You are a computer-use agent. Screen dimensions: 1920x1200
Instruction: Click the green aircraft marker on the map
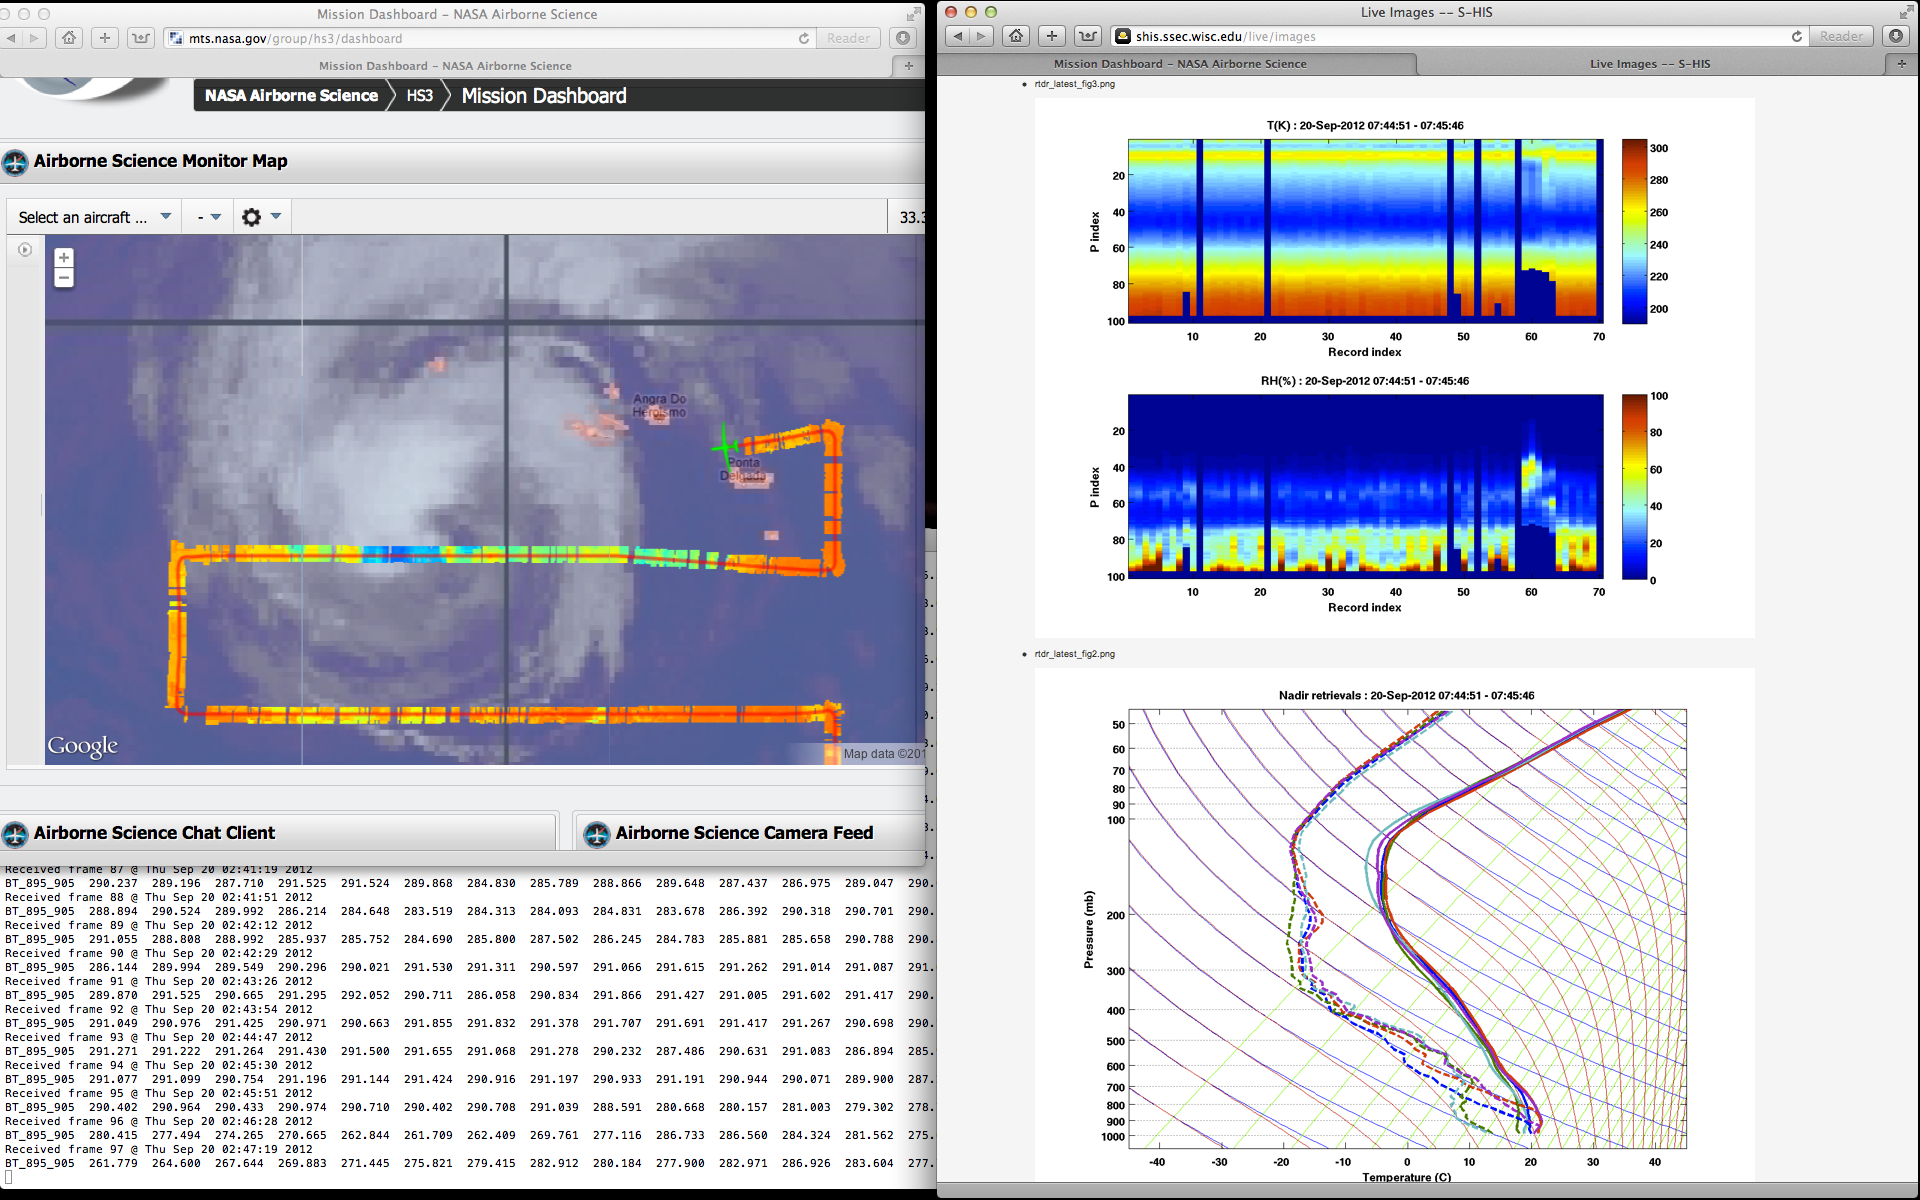click(x=725, y=445)
